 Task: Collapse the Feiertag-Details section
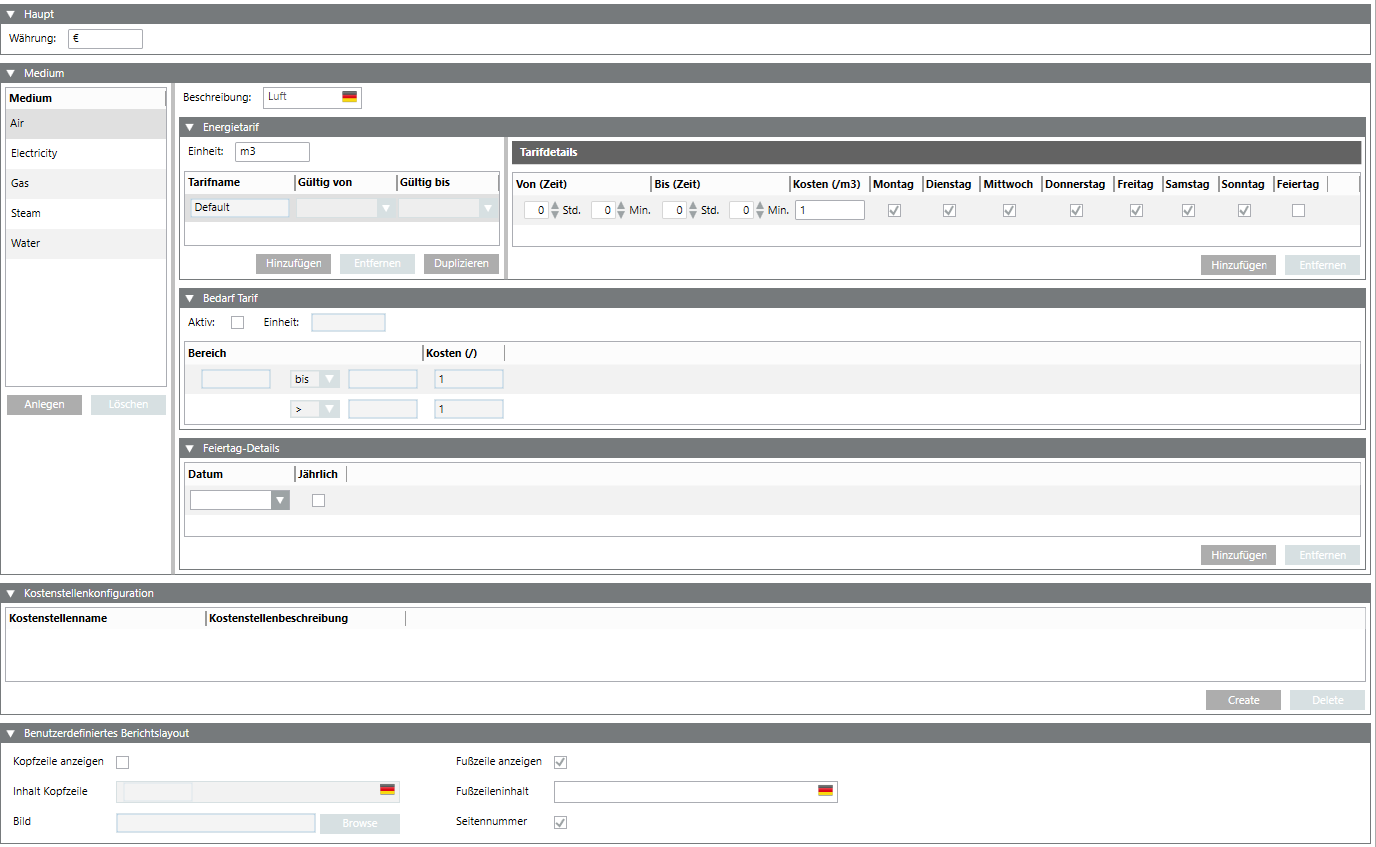190,448
